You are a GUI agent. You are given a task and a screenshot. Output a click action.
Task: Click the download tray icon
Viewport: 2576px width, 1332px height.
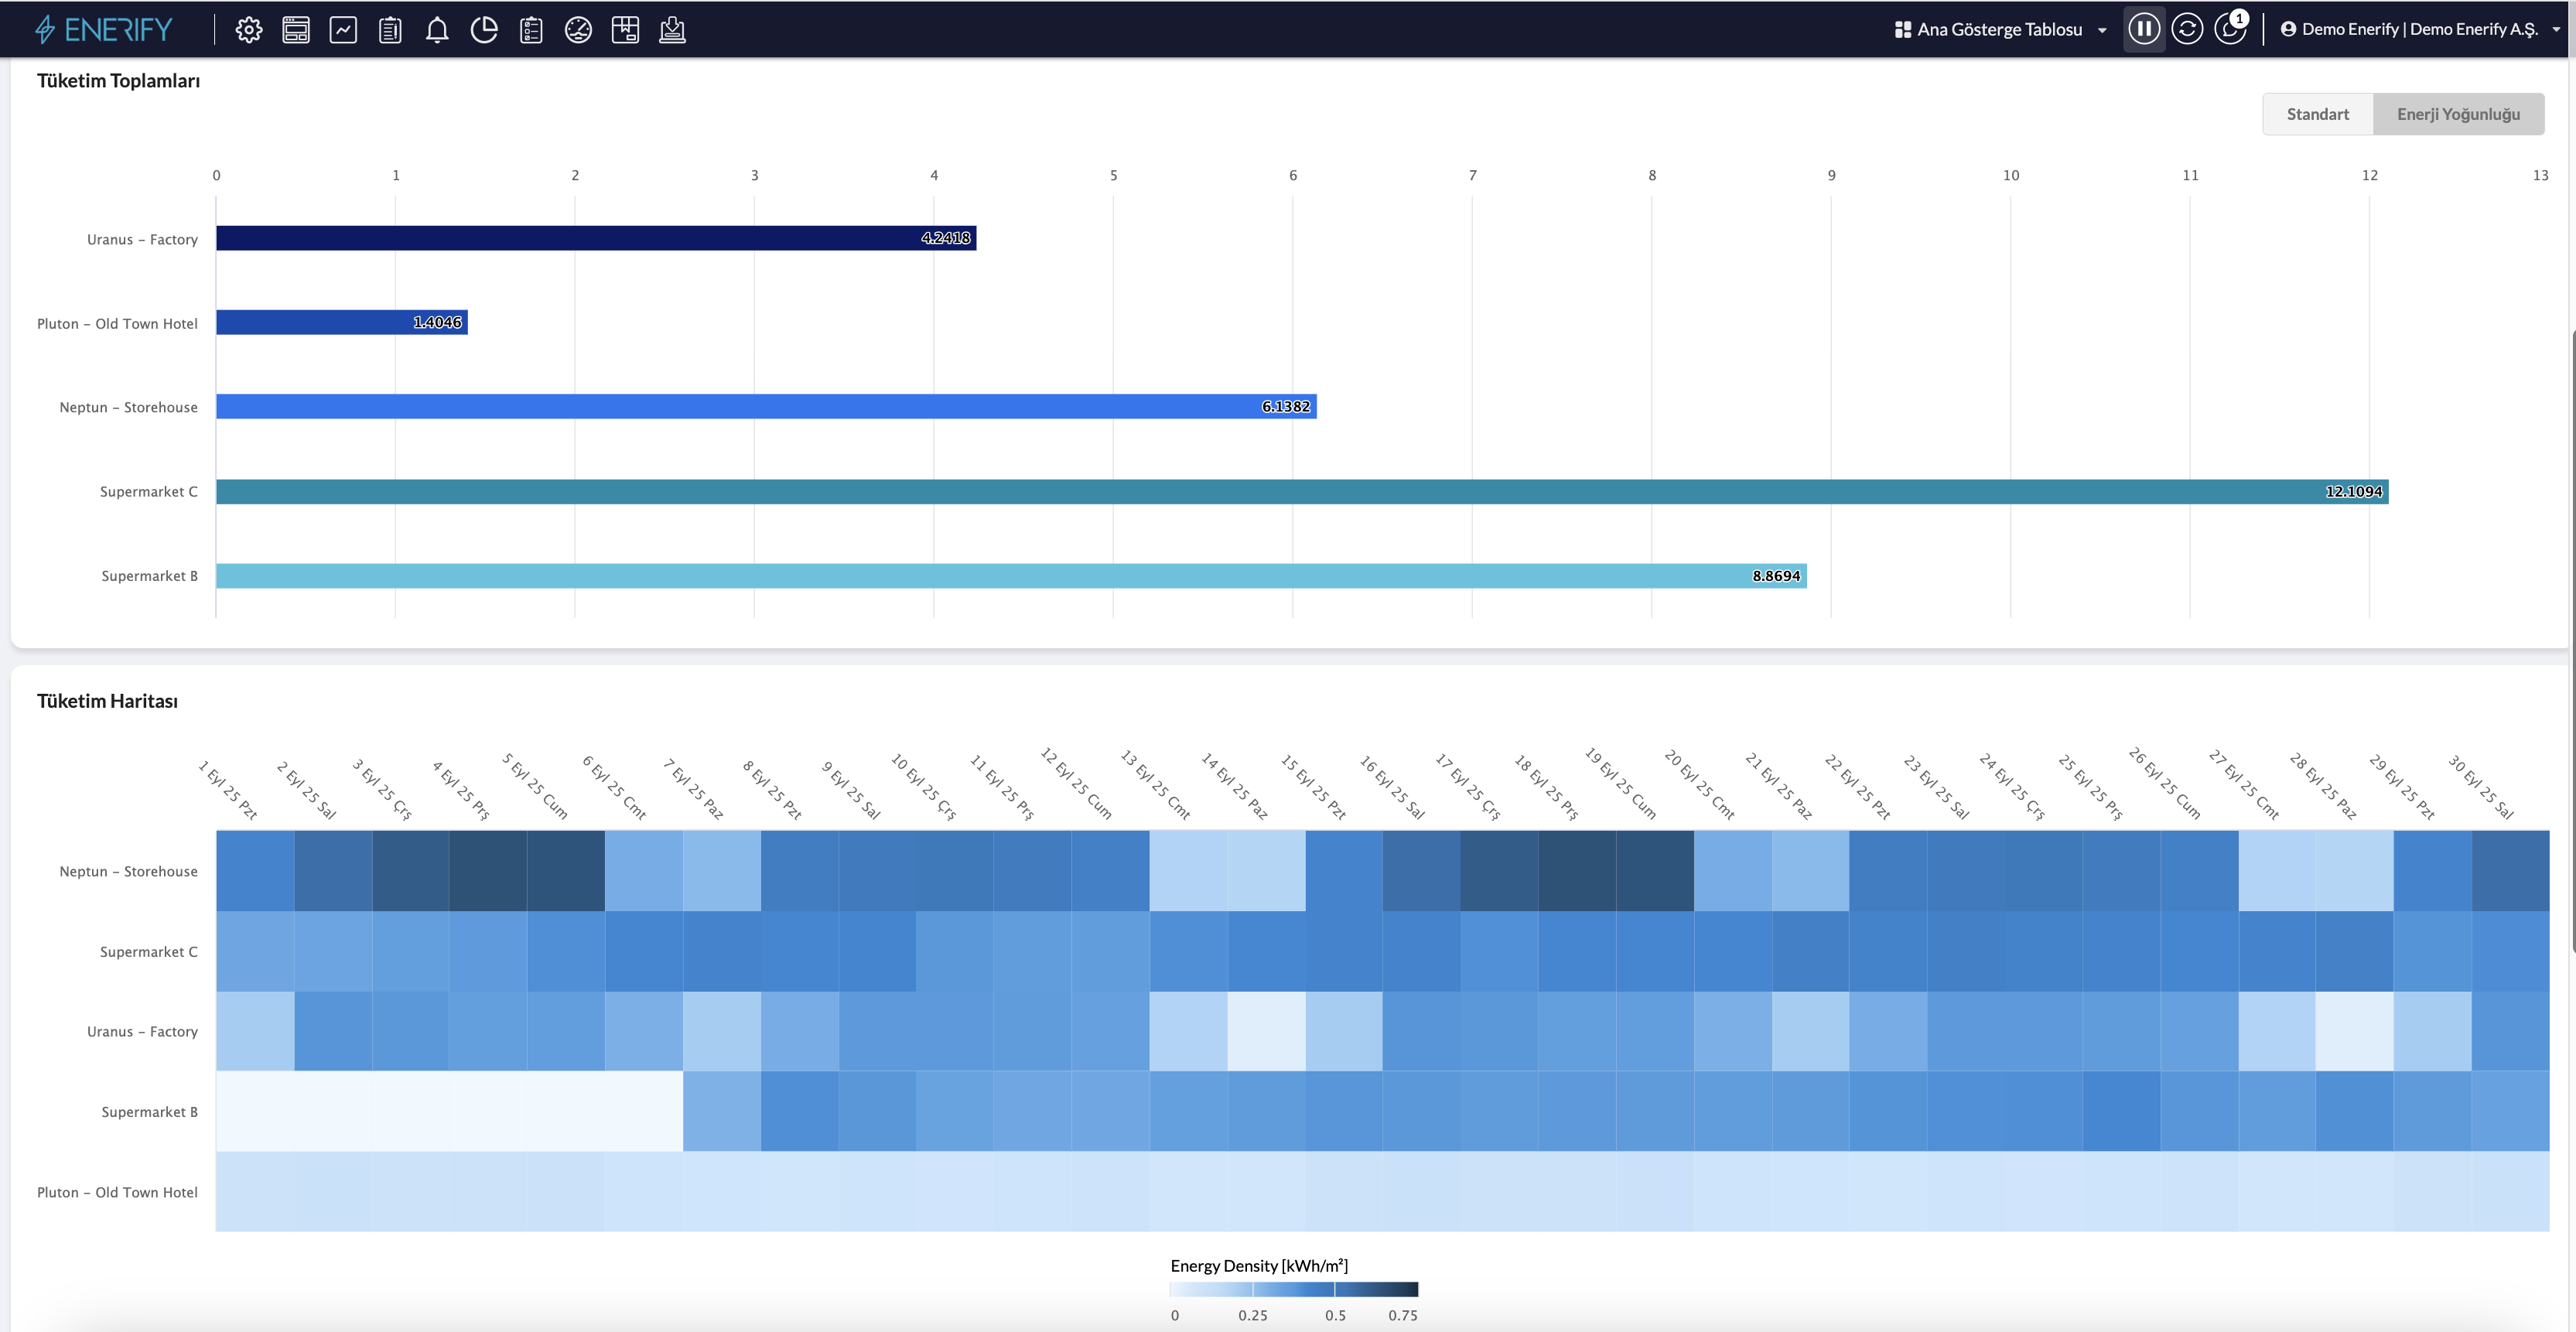[x=672, y=30]
